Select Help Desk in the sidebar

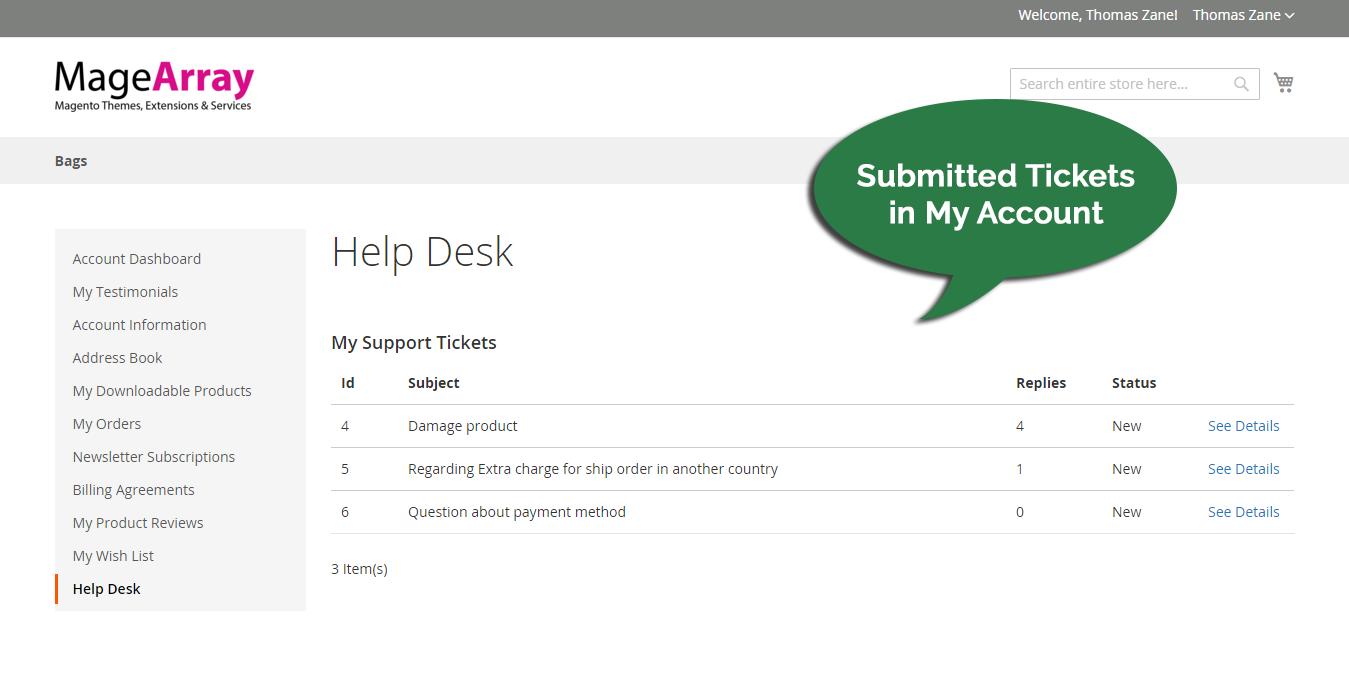tap(106, 588)
